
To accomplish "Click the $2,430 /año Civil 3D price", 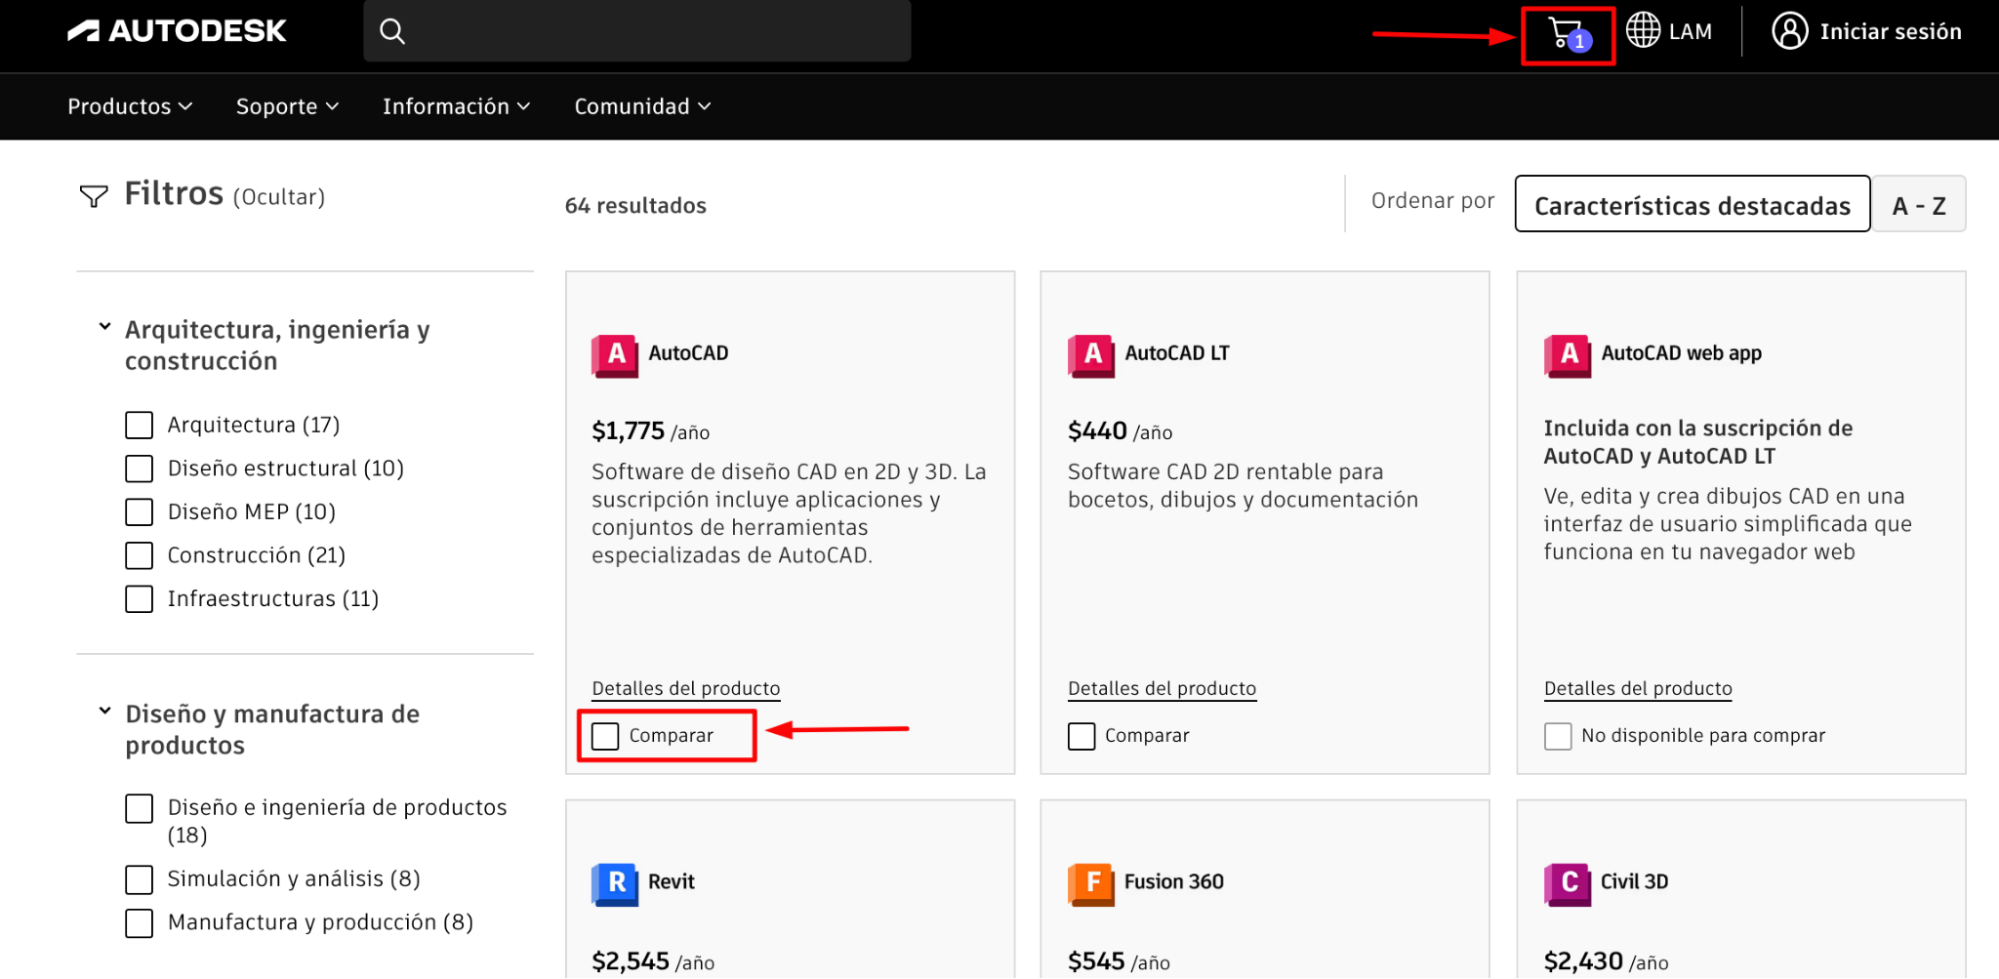I will click(x=1606, y=961).
